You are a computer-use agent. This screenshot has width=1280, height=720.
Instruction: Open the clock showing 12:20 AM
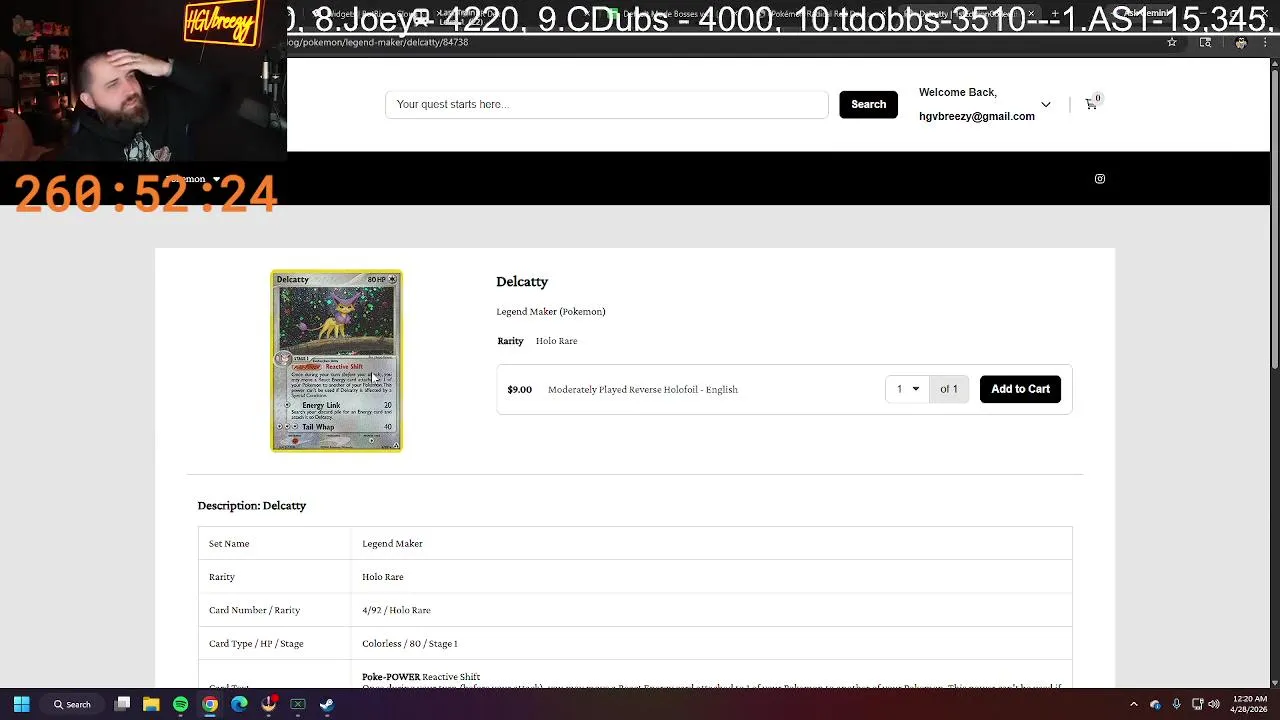1250,704
